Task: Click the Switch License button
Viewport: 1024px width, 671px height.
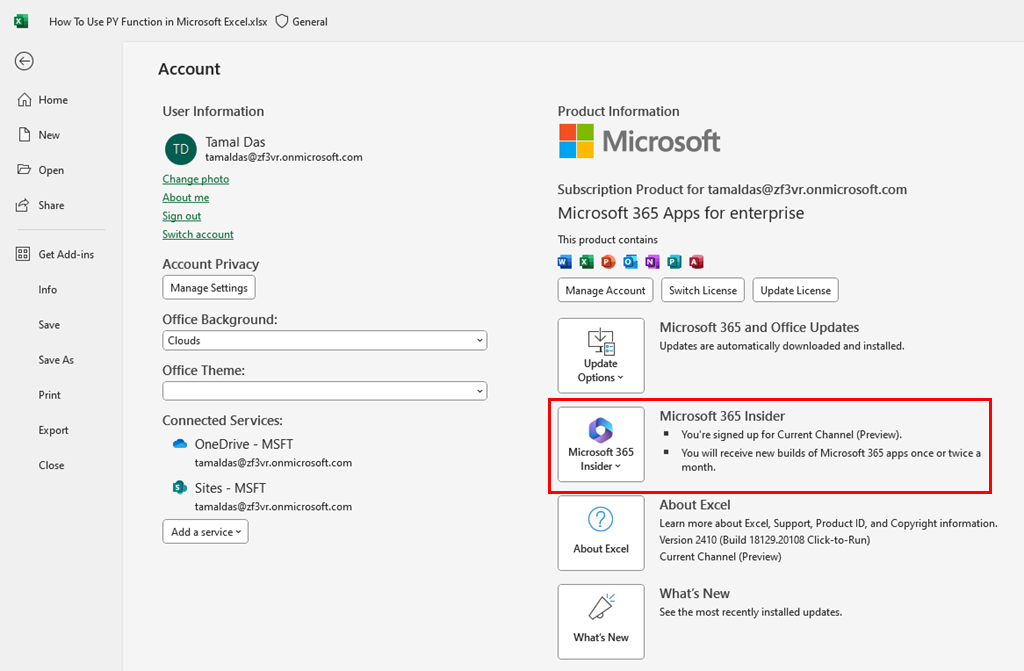Action: pos(703,290)
